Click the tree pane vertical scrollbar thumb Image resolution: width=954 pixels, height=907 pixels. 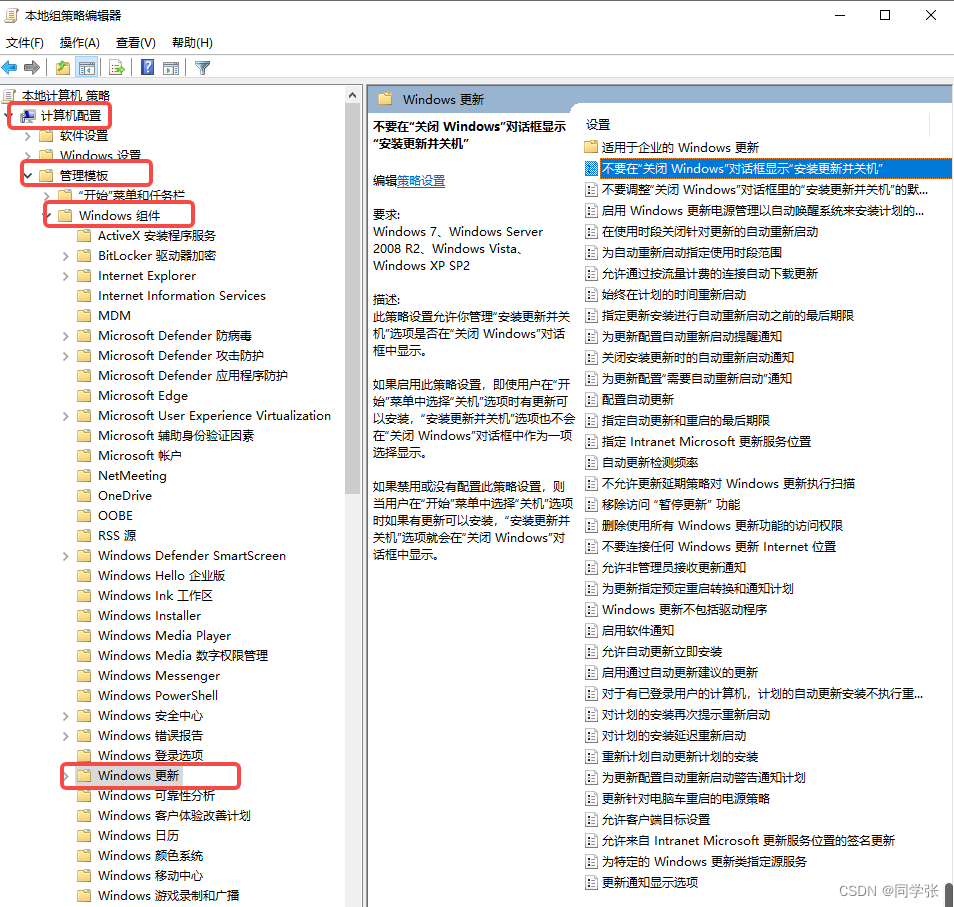pos(353,298)
